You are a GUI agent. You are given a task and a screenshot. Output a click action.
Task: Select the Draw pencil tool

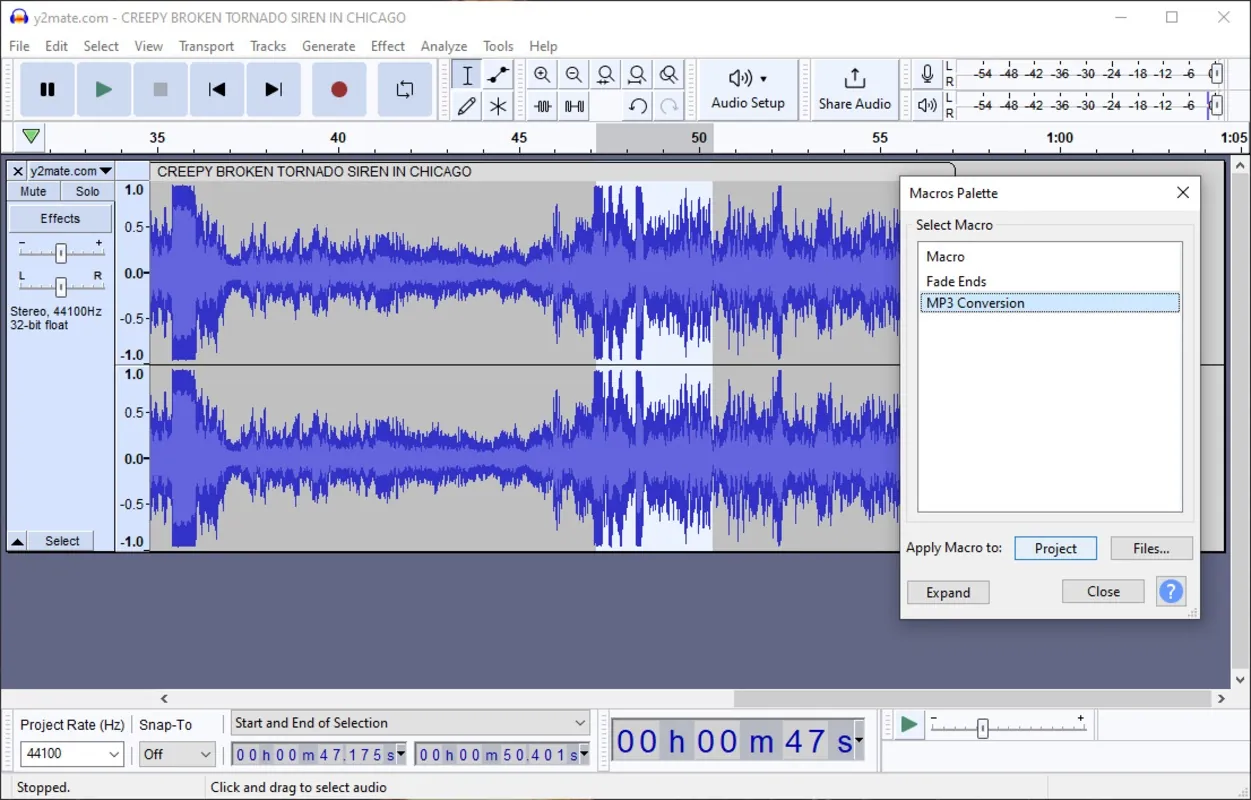(x=466, y=106)
